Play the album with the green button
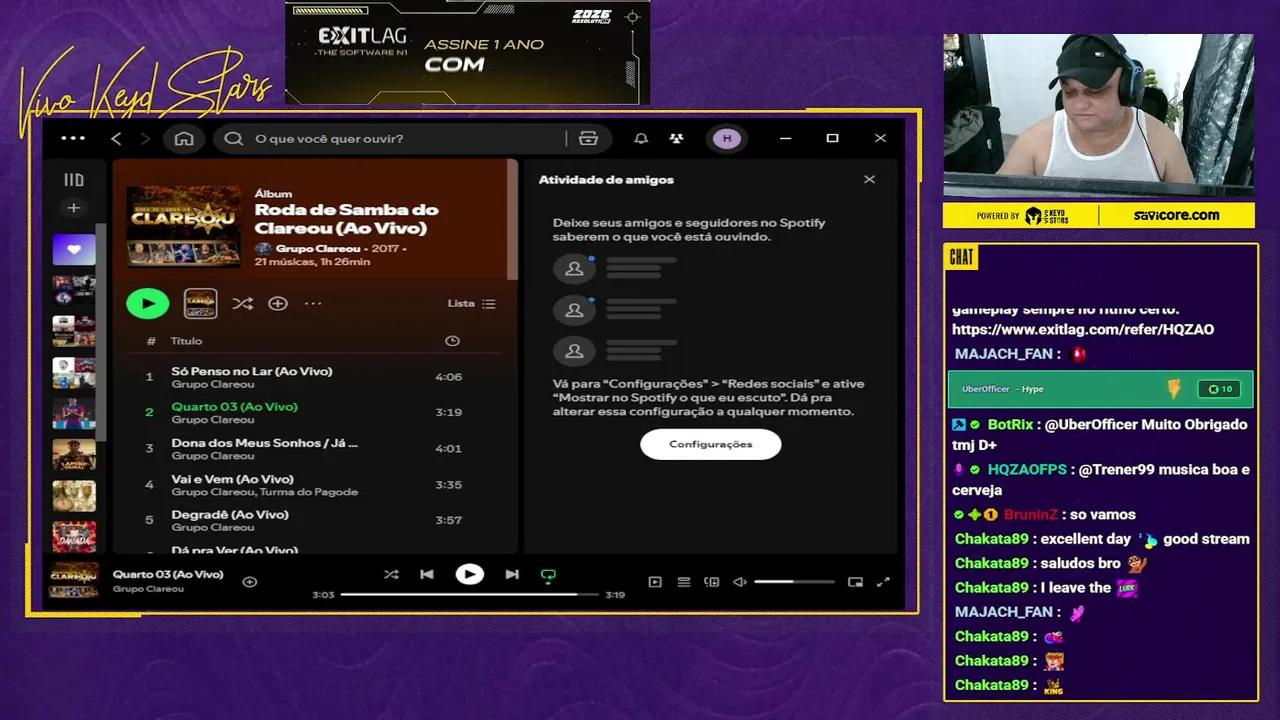 coord(148,303)
